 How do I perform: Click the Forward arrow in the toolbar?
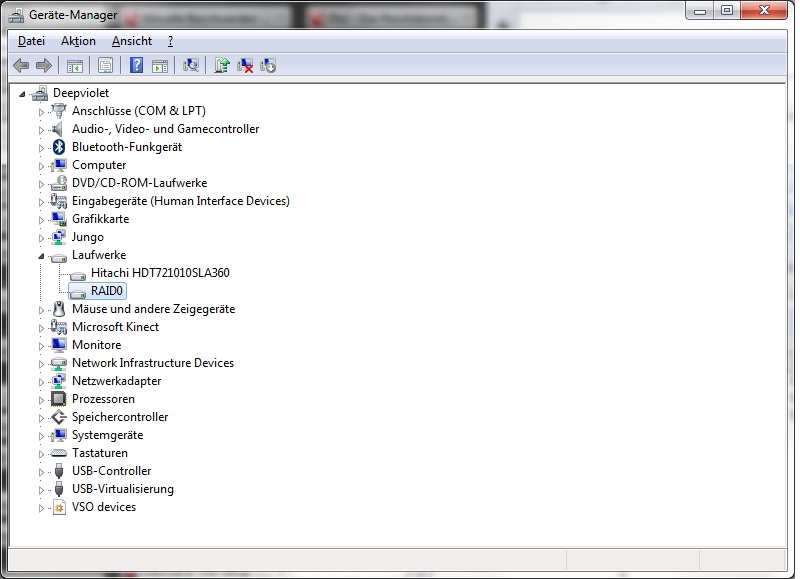44,65
